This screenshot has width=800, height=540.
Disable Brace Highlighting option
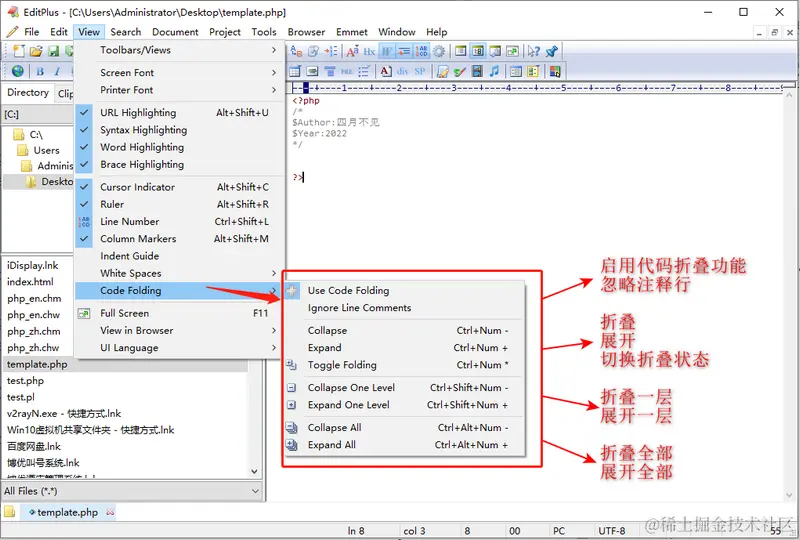(179, 164)
